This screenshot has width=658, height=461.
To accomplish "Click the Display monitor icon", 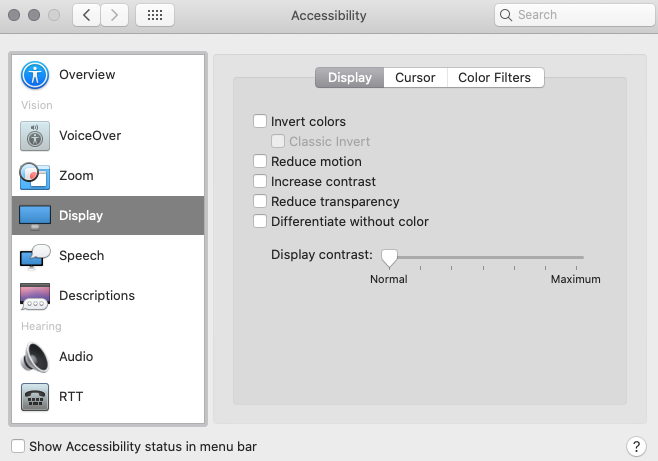I will (35, 216).
